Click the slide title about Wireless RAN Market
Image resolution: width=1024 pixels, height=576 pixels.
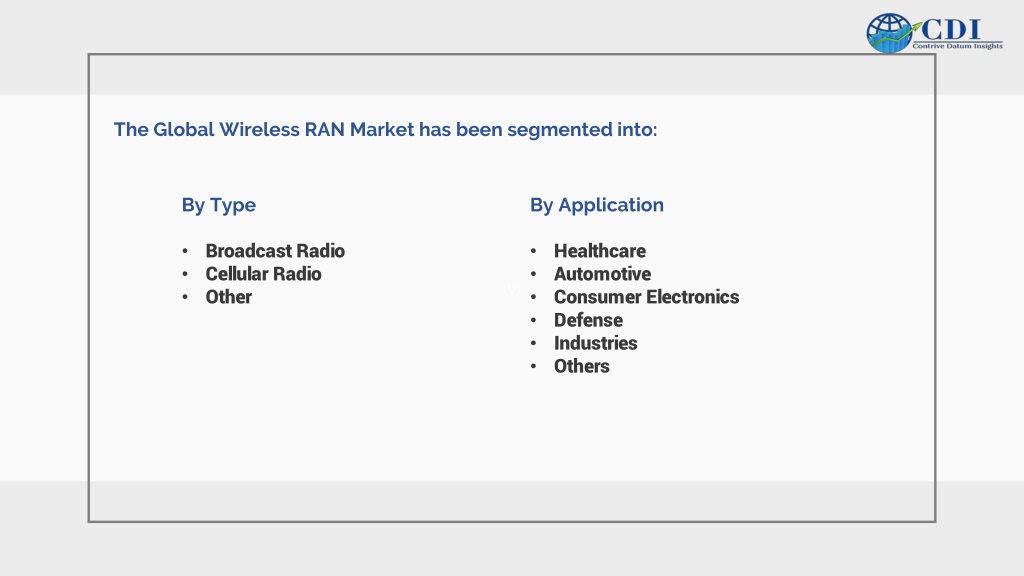(385, 129)
